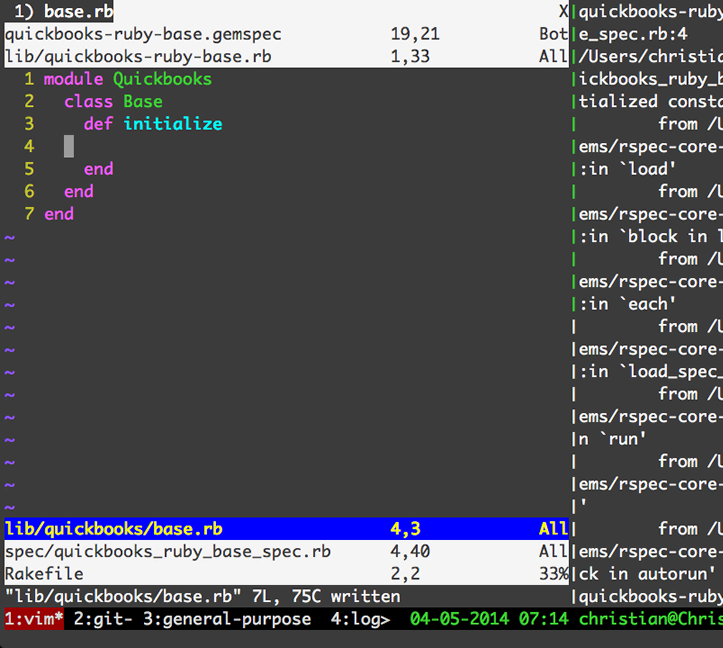723x648 pixels.
Task: Click ':in `load_spec' line in right pane
Action: click(651, 372)
